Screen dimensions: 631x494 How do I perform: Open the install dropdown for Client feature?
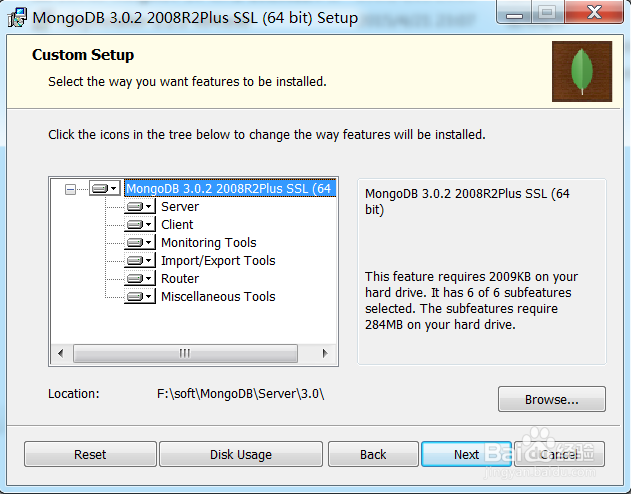click(140, 224)
